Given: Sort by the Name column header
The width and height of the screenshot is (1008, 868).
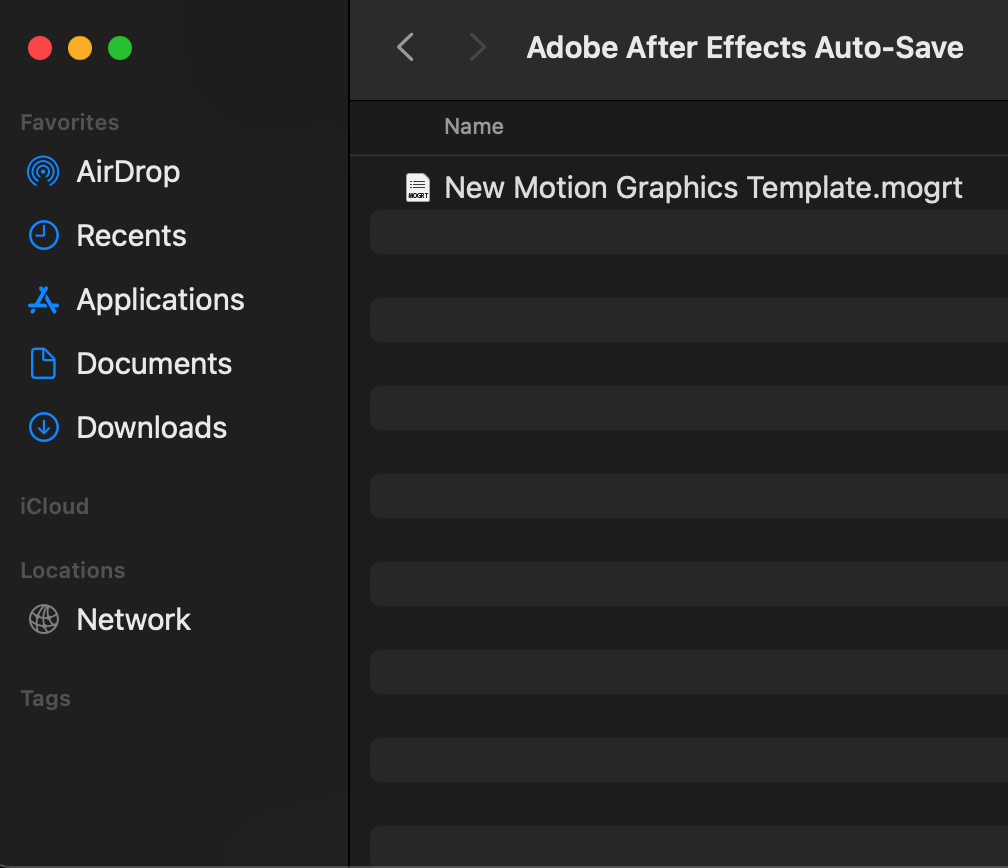Looking at the screenshot, I should tap(474, 127).
